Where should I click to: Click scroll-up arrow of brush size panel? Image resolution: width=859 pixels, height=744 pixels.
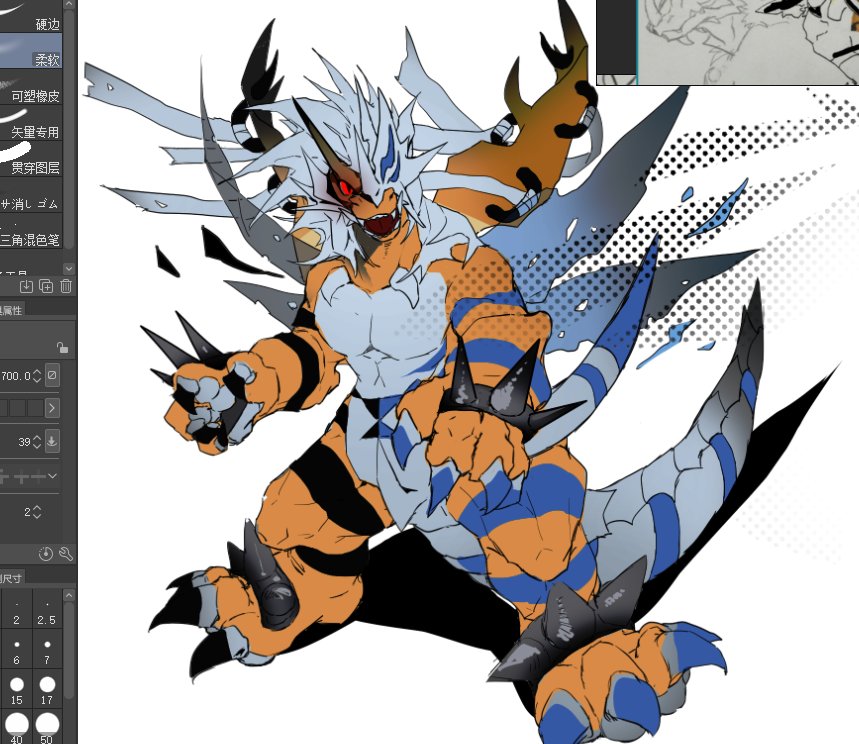point(69,595)
